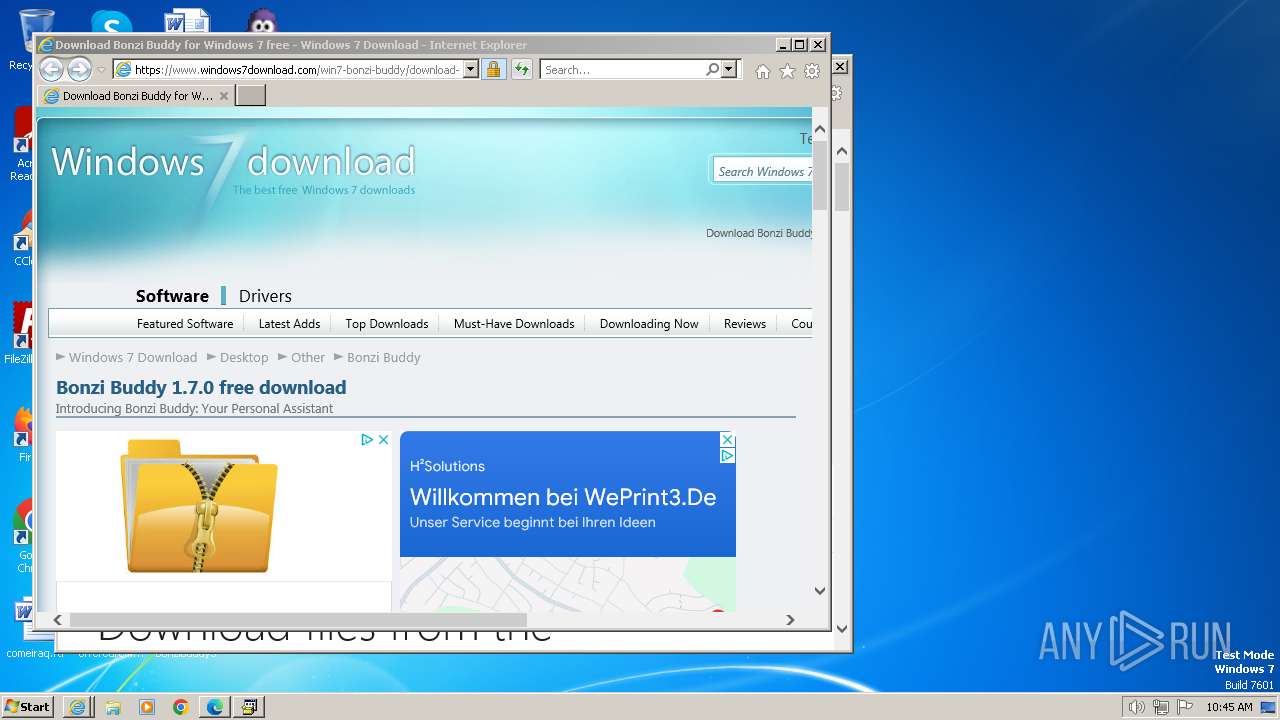
Task: Click the zipped folder ad image
Action: 199,506
